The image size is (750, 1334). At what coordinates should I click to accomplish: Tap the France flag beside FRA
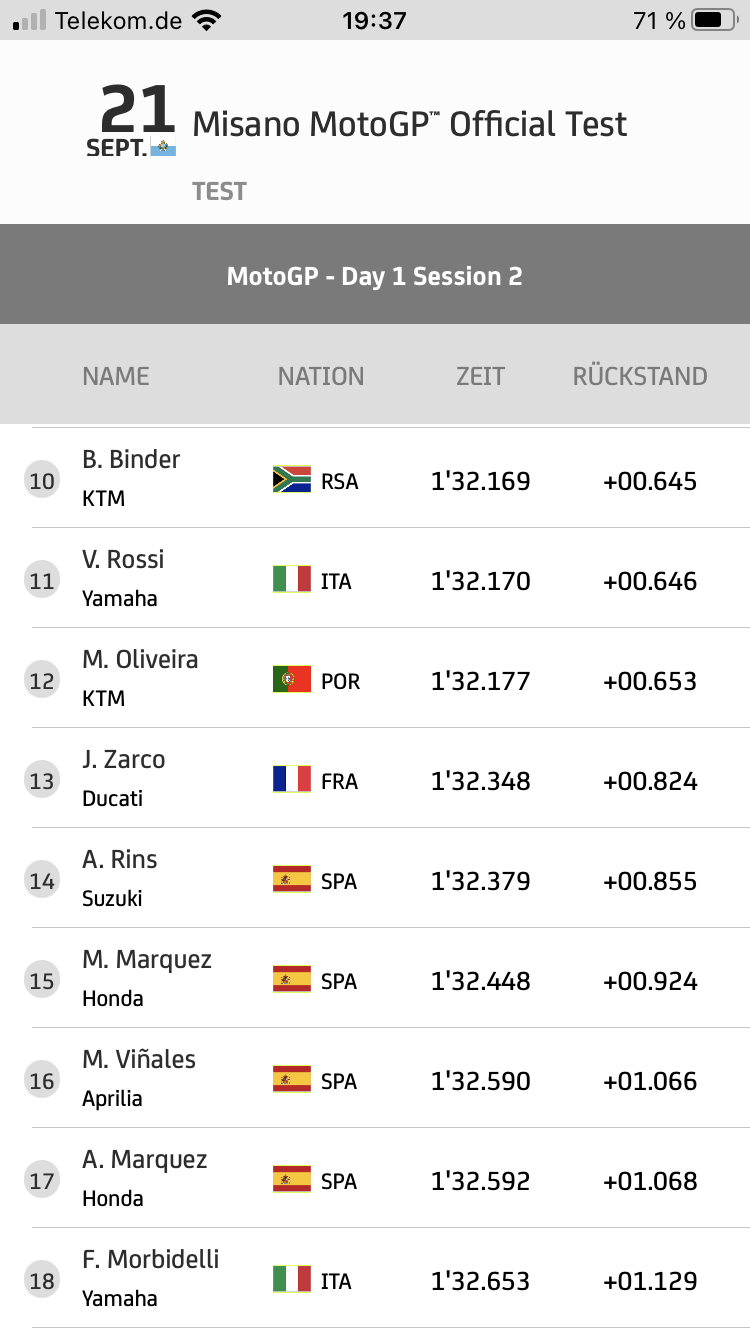[x=292, y=780]
